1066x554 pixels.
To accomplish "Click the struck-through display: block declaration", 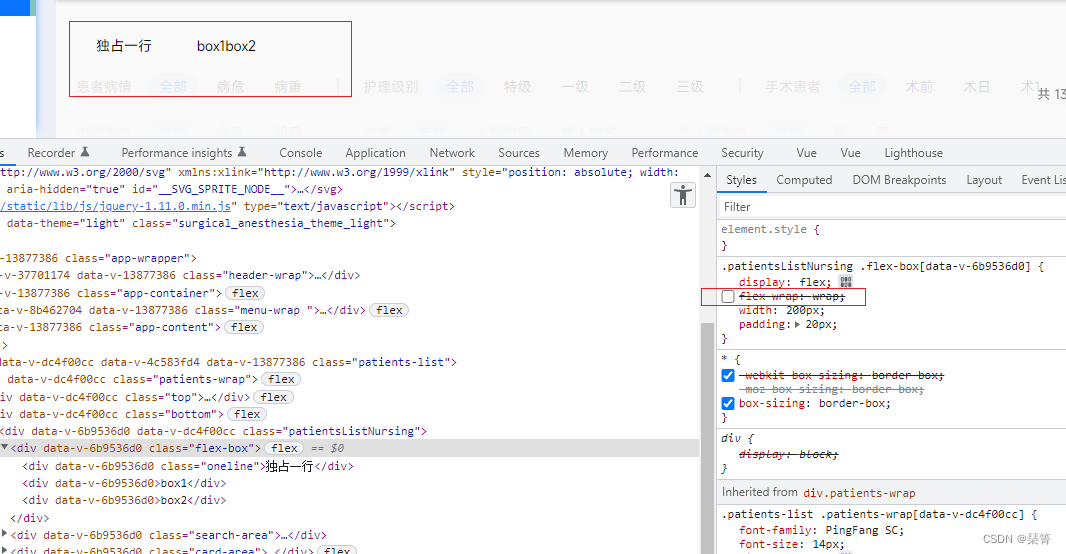I will (789, 454).
